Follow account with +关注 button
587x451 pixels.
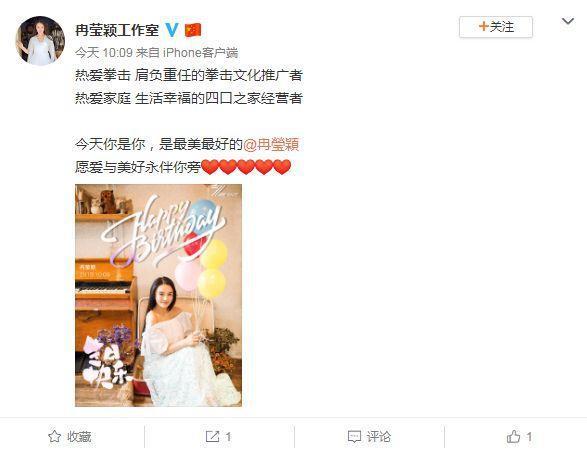click(496, 27)
